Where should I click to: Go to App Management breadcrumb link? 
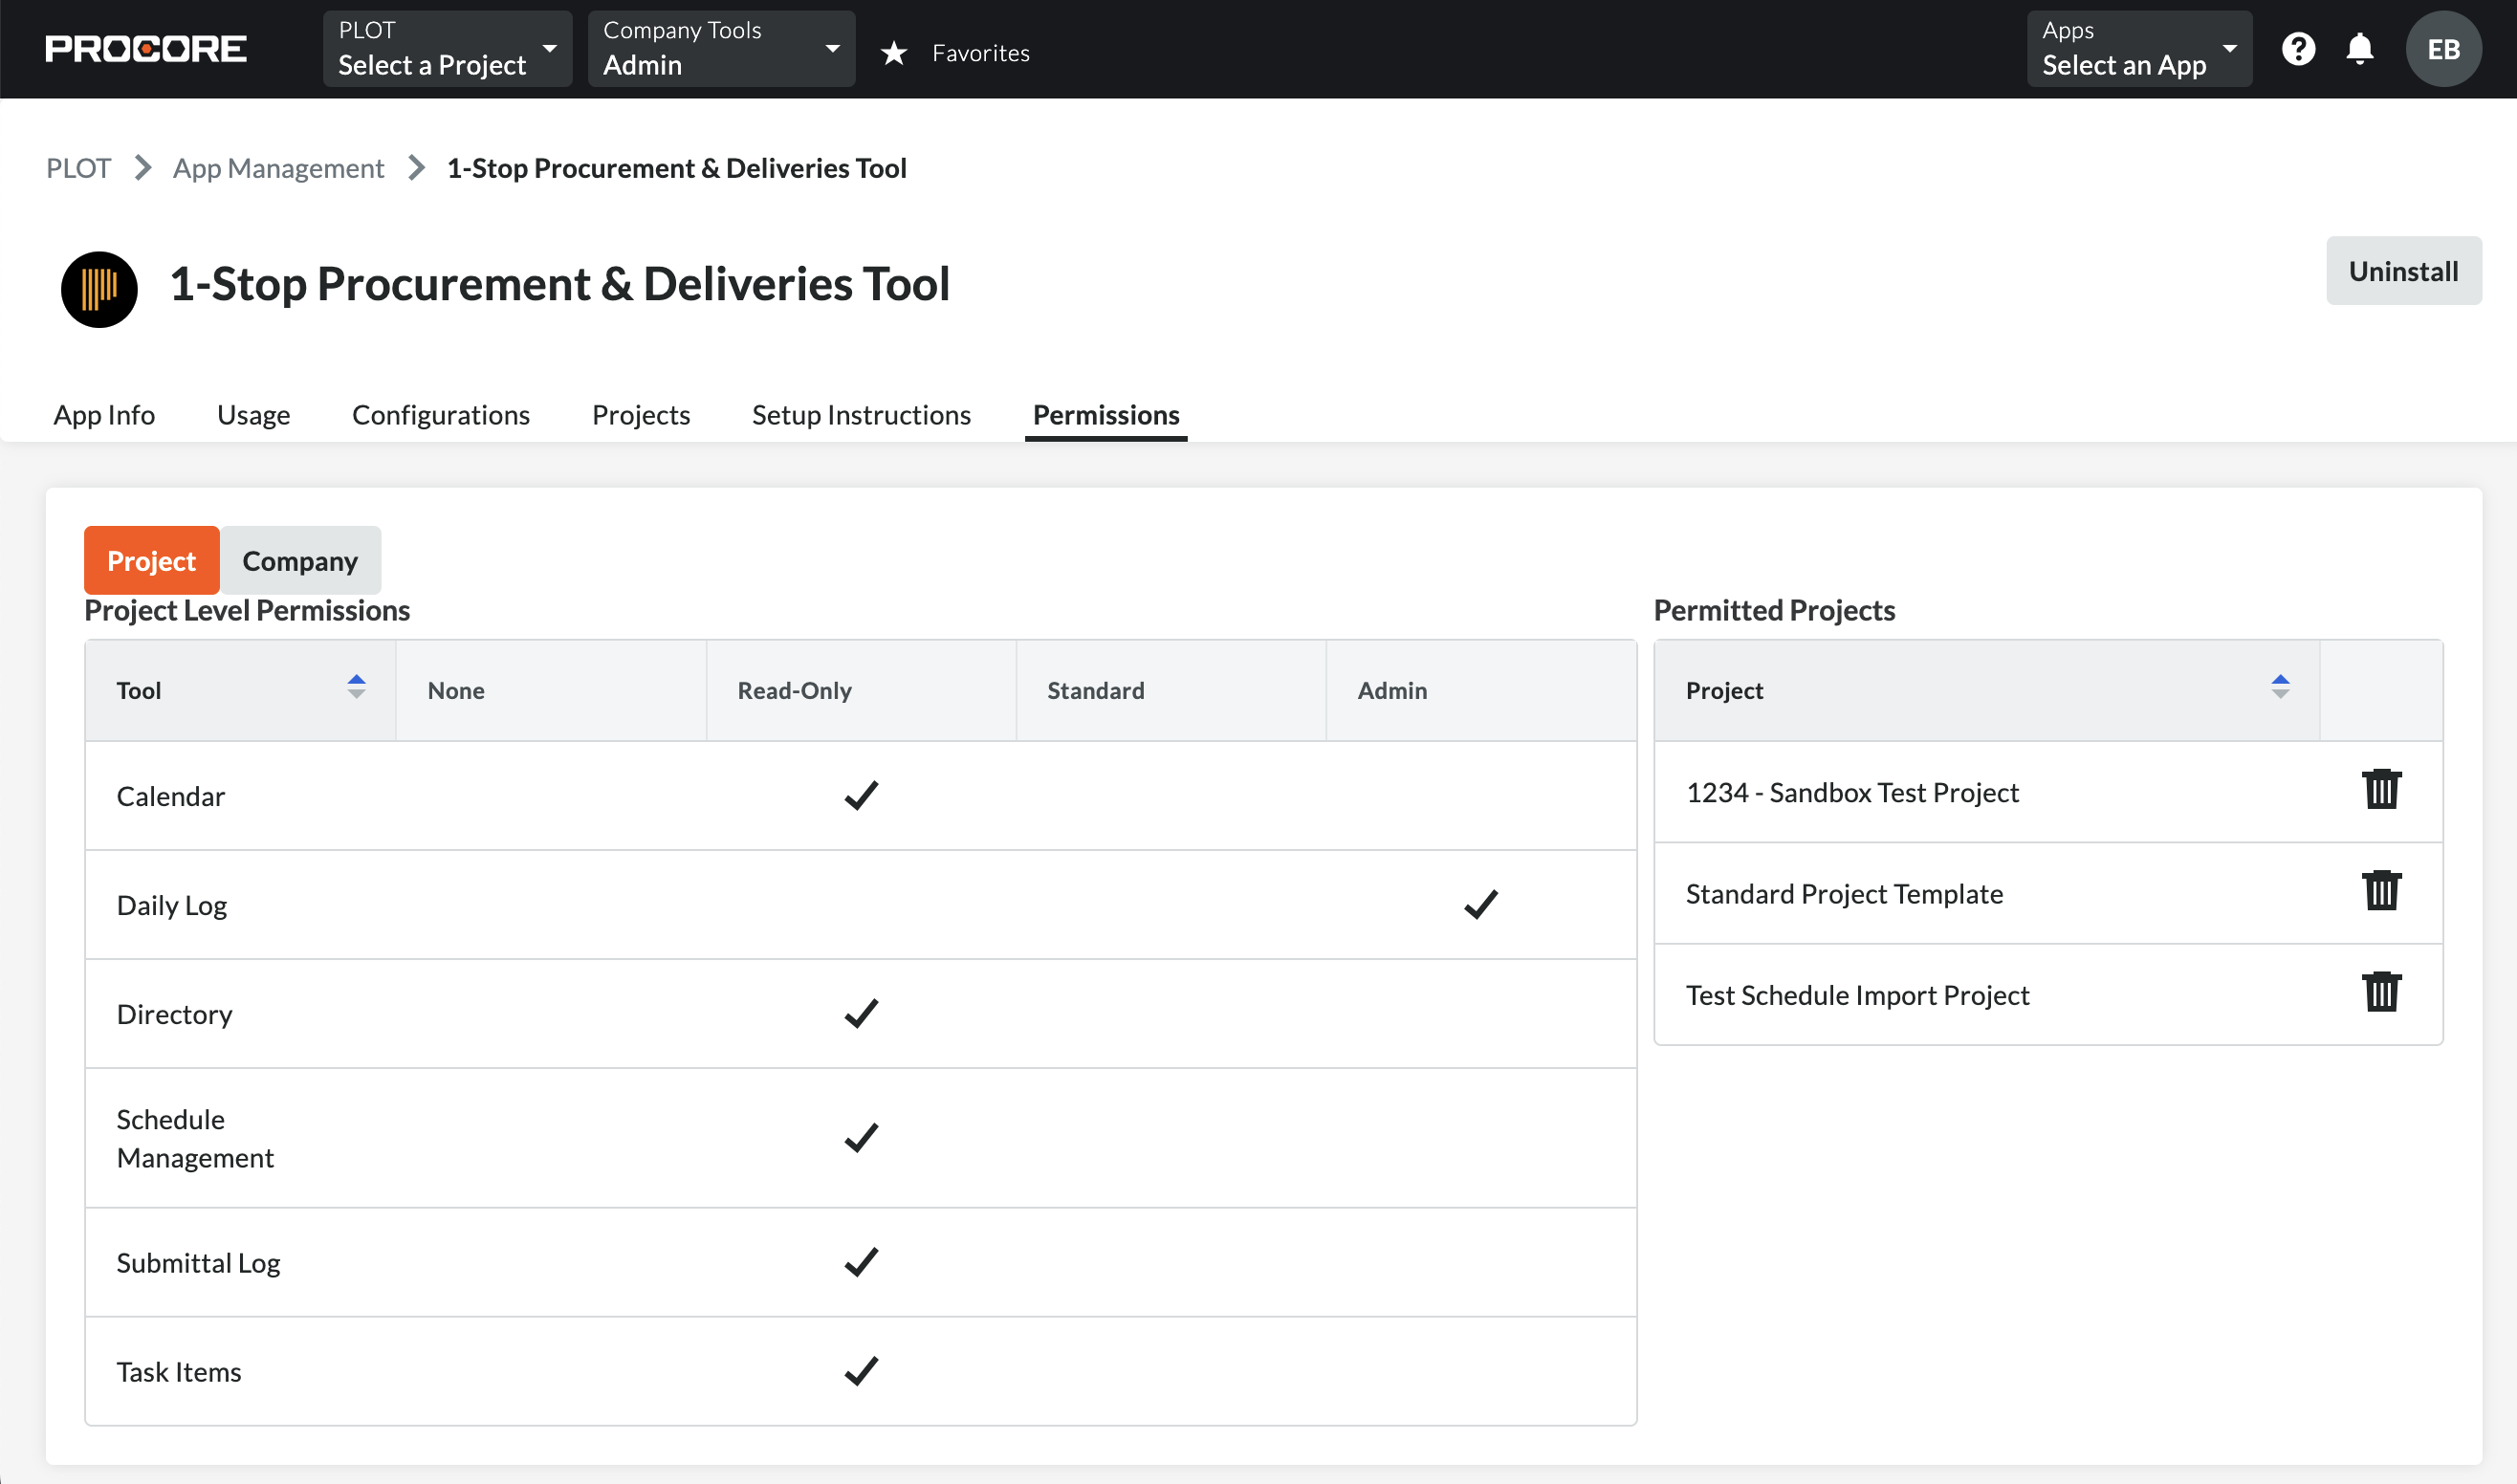[278, 168]
